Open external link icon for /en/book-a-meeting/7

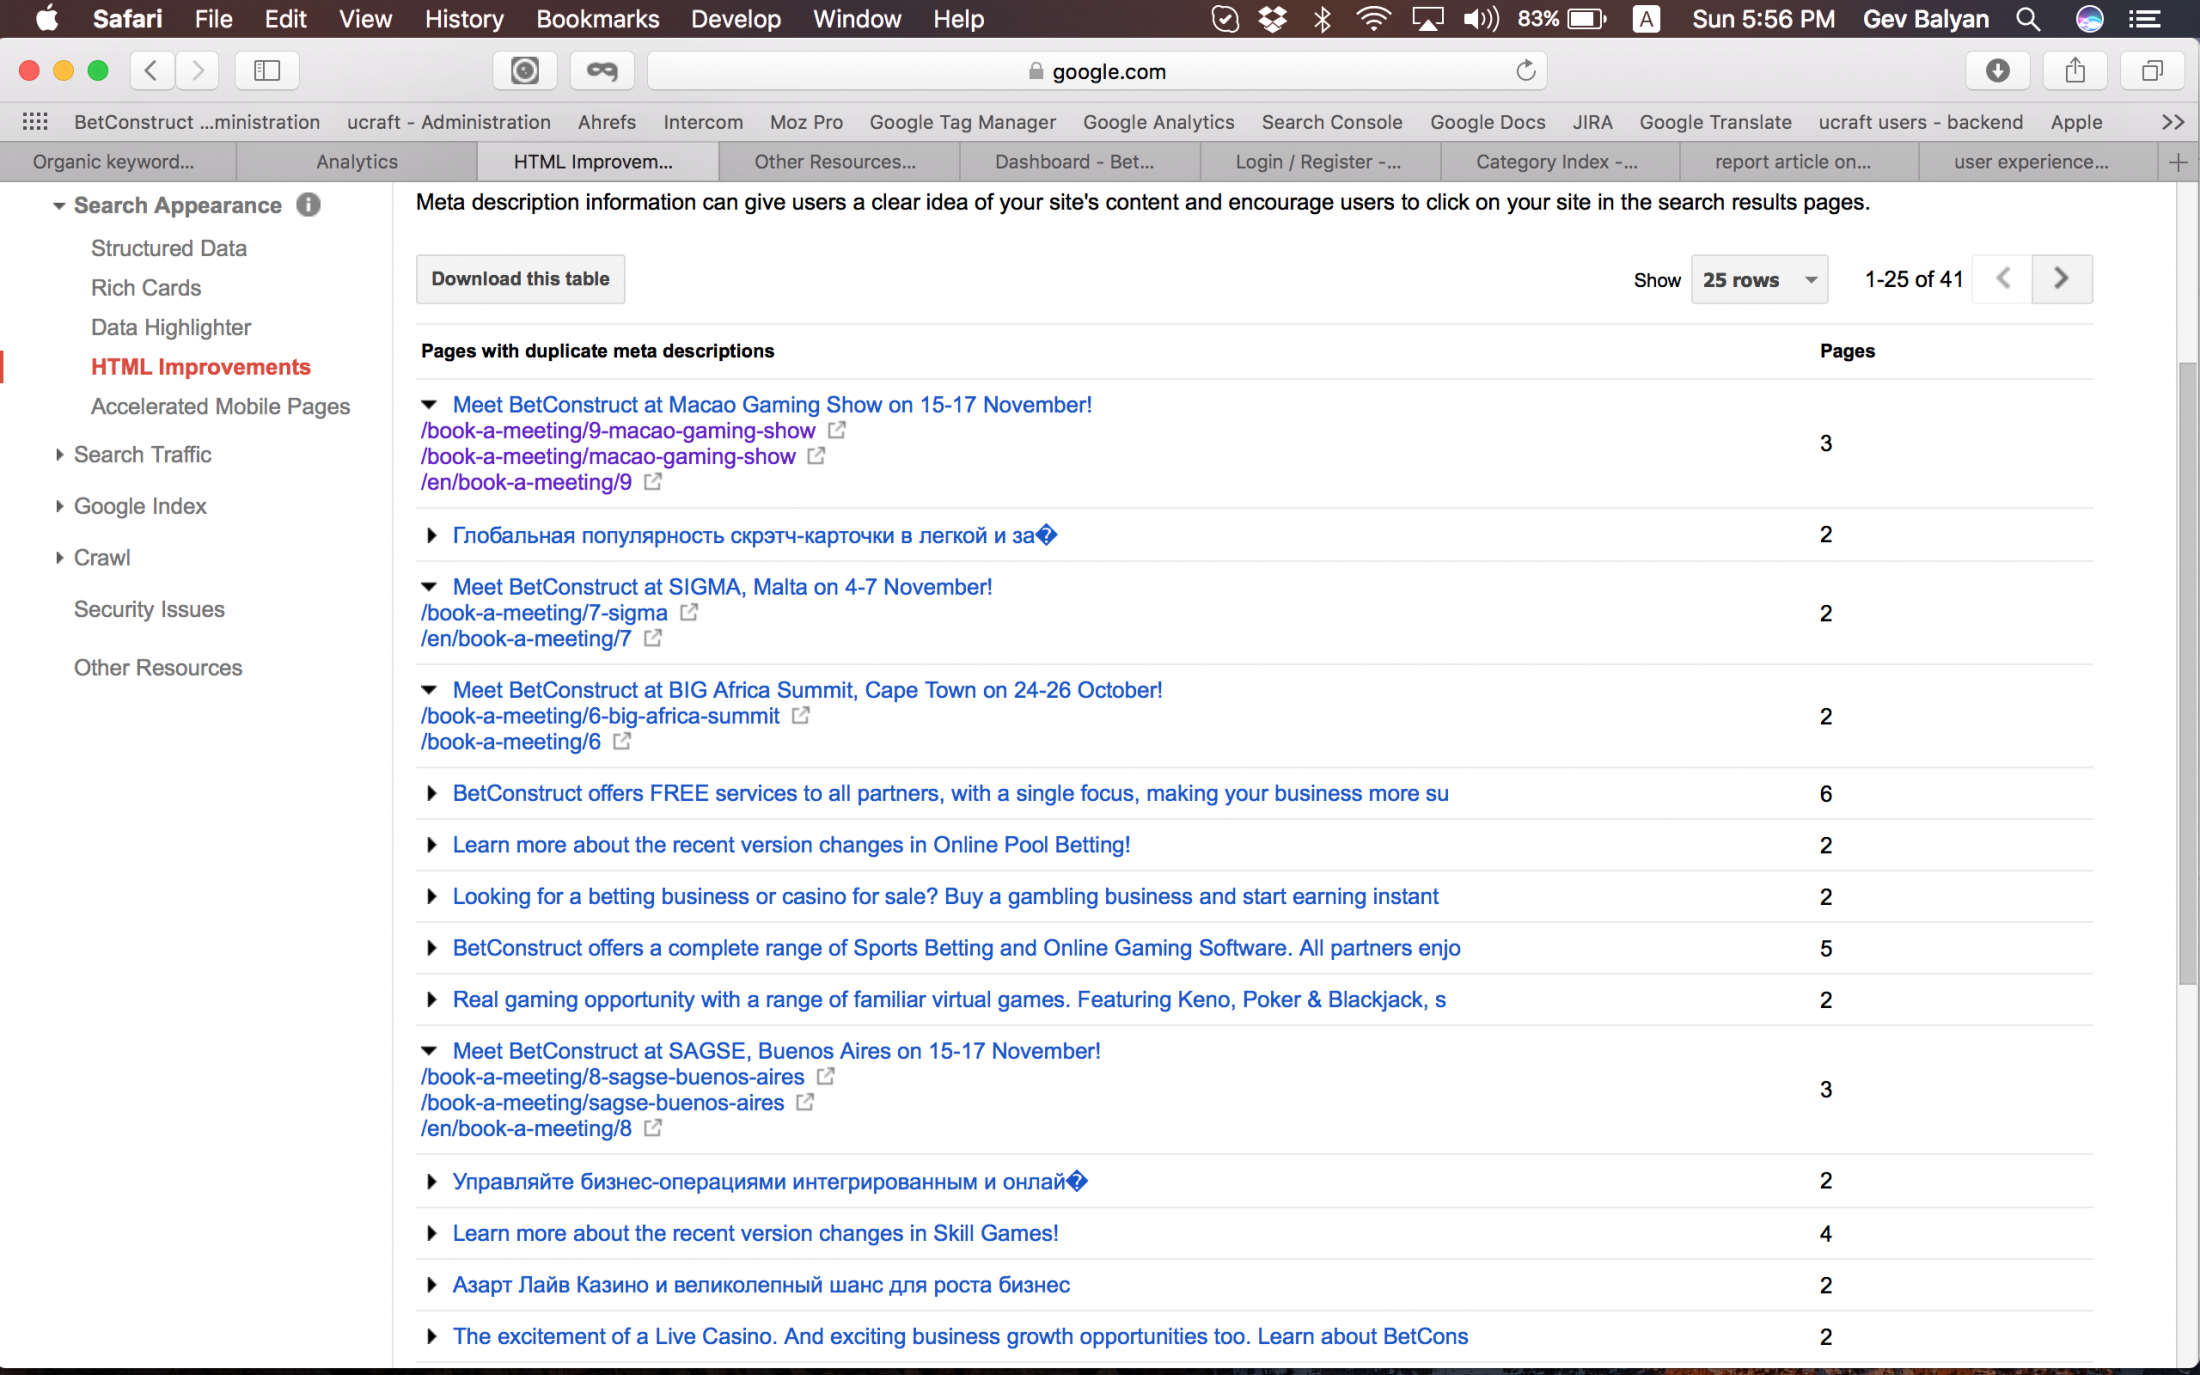coord(653,638)
